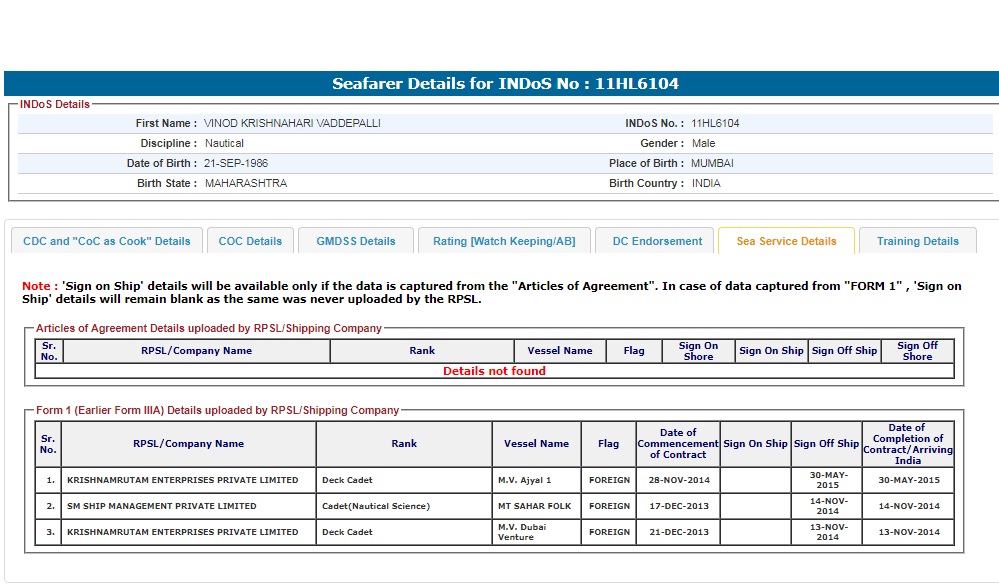Open the Rating [Watch Keeping/AB] tab
Screen dimensions: 999x584
click(x=504, y=241)
